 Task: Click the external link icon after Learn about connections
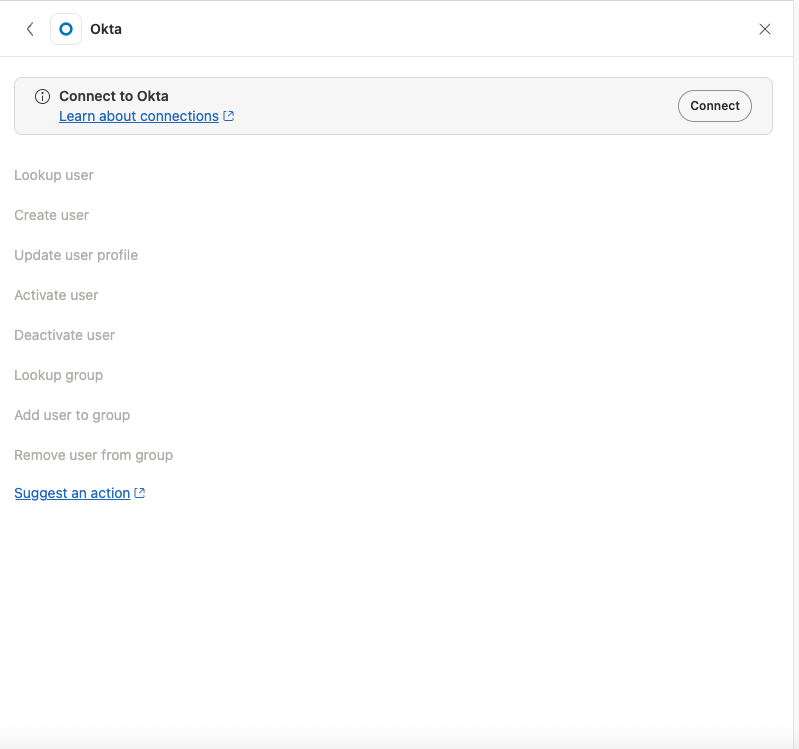[x=229, y=116]
